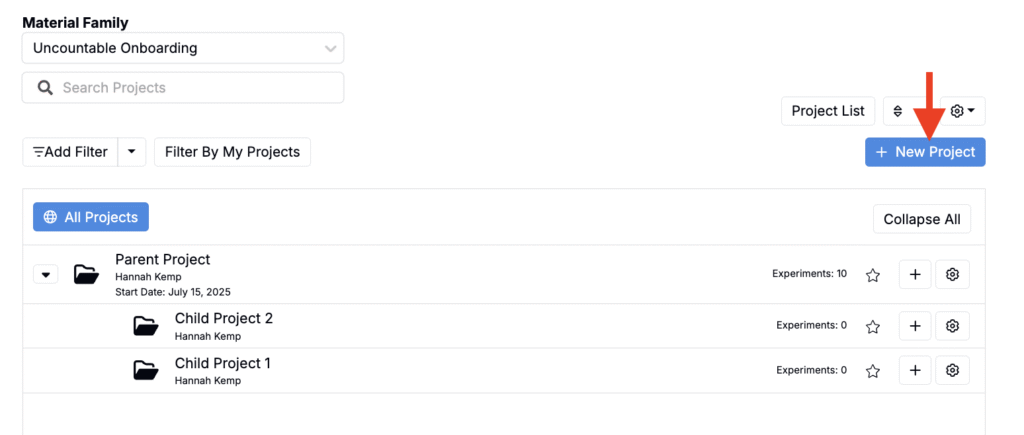The image size is (1024, 435).
Task: Add item under Child Project 2
Action: pyautogui.click(x=915, y=326)
